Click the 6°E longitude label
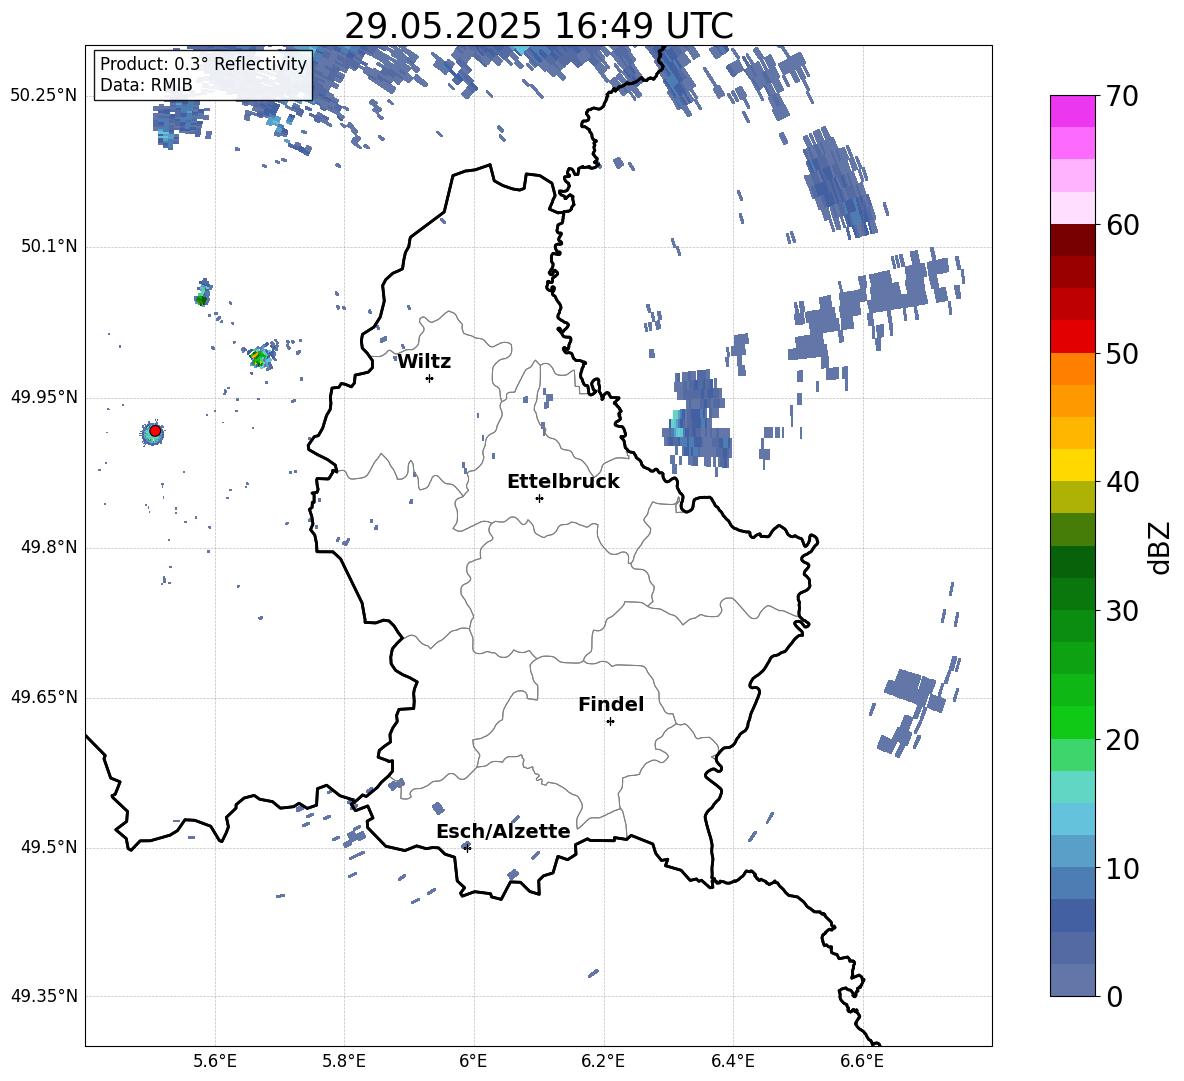The image size is (1184, 1081). [x=473, y=1061]
